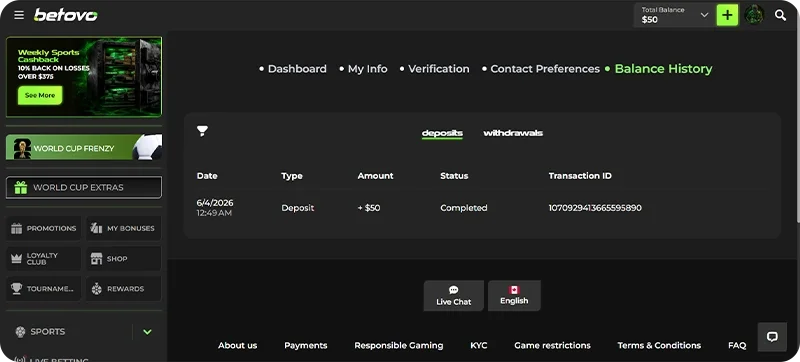Click the Date column header

coord(207,176)
